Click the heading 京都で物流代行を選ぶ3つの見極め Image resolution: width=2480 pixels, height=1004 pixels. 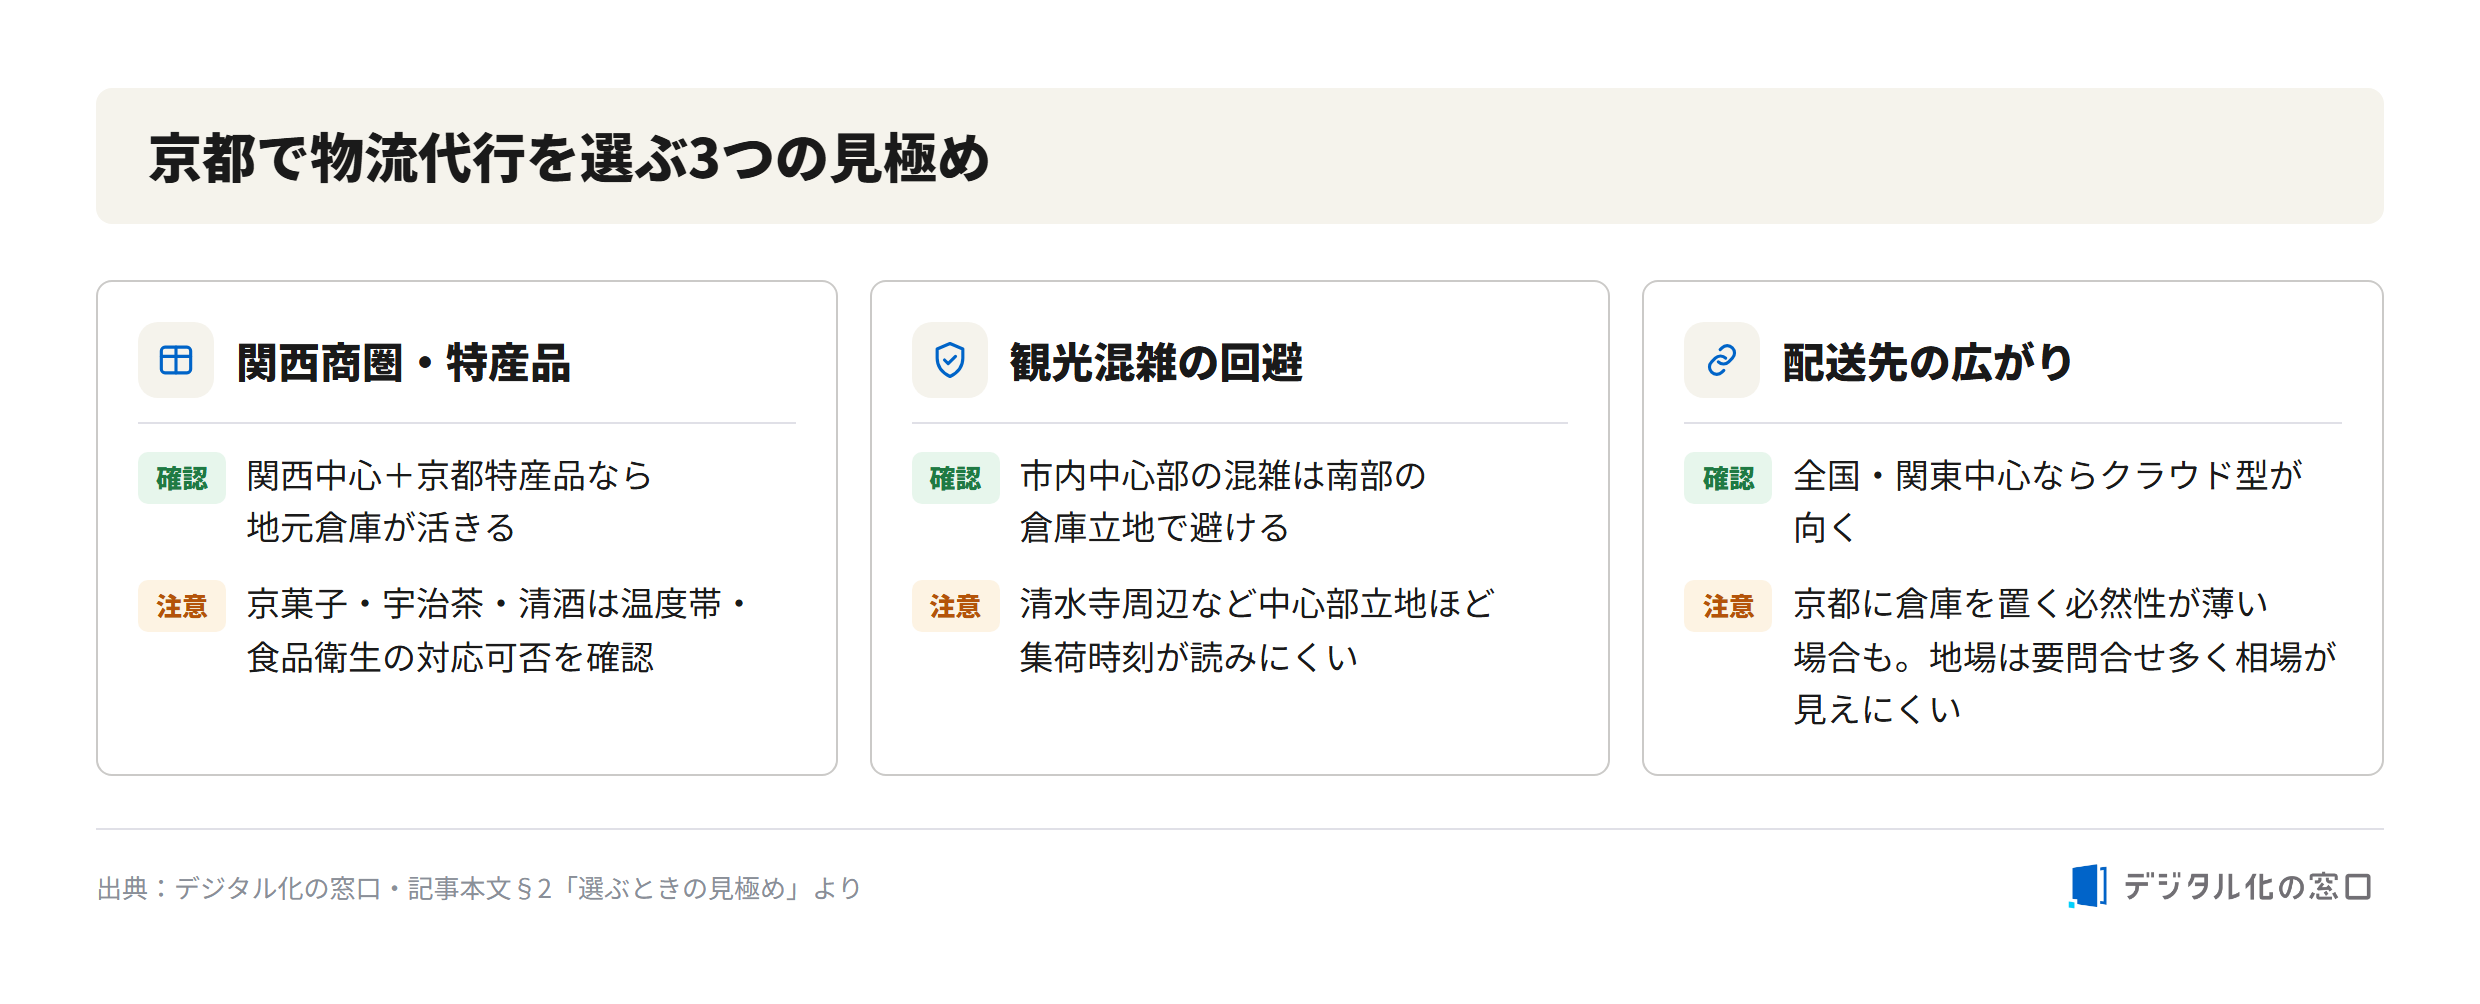pos(569,158)
